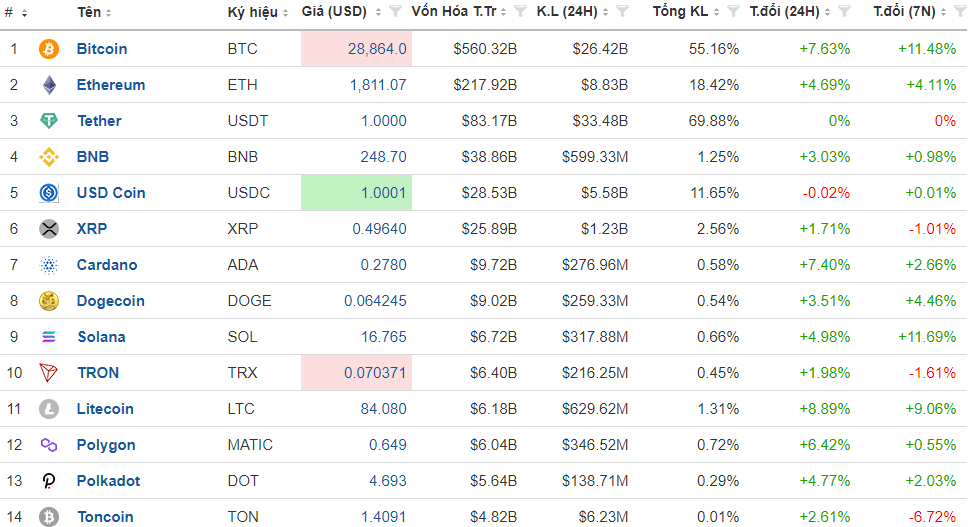Viewport: 969px width, 527px height.
Task: Click the Cardano logo icon
Action: [49, 265]
